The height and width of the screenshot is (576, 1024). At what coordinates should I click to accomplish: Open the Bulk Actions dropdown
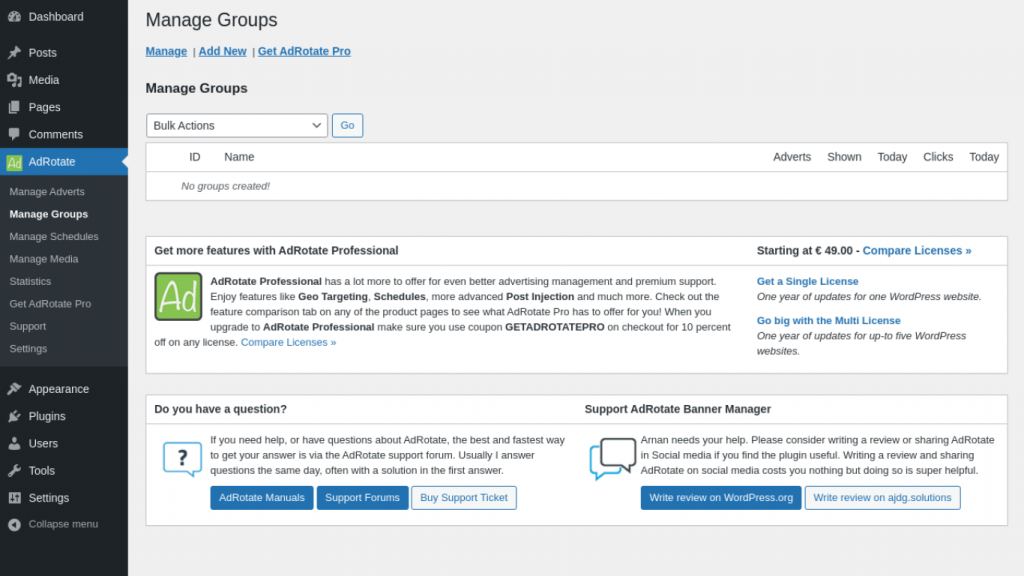pos(237,126)
